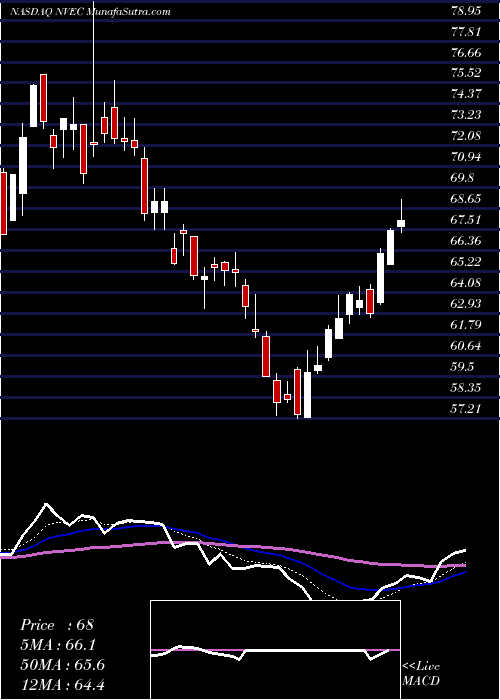Click the Price : 68 readout

(57, 625)
